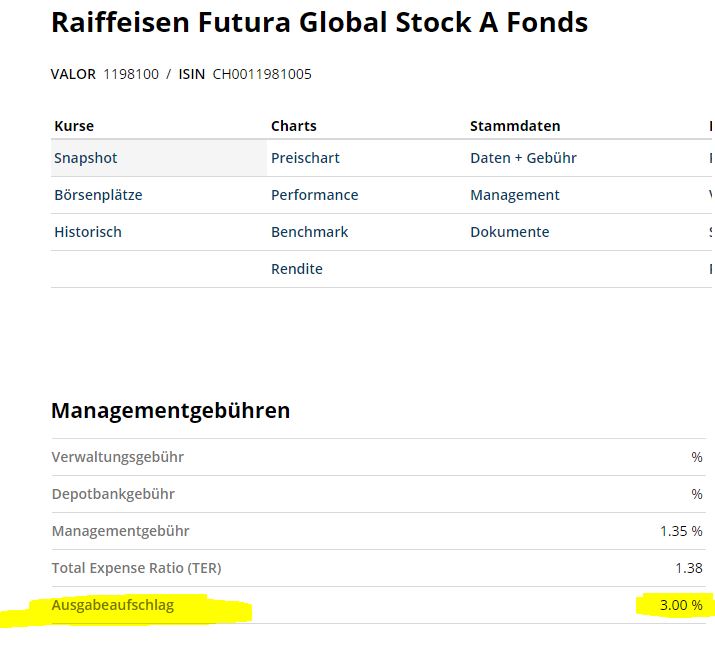The height and width of the screenshot is (661, 715).
Task: Click the Managementgebühr 1.35 % value
Action: pos(681,531)
